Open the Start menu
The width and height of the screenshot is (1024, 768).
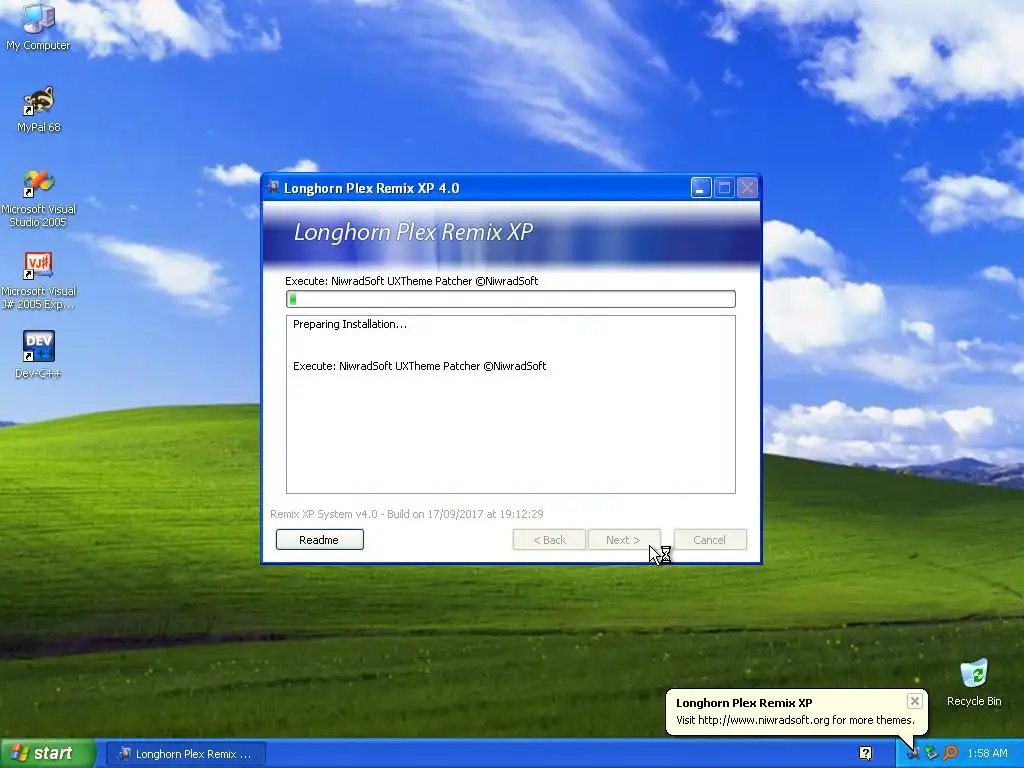47,753
